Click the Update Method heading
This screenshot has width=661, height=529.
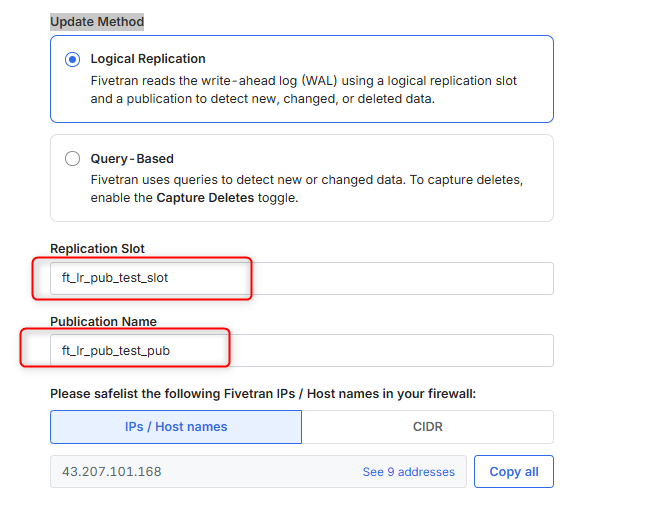click(x=97, y=21)
